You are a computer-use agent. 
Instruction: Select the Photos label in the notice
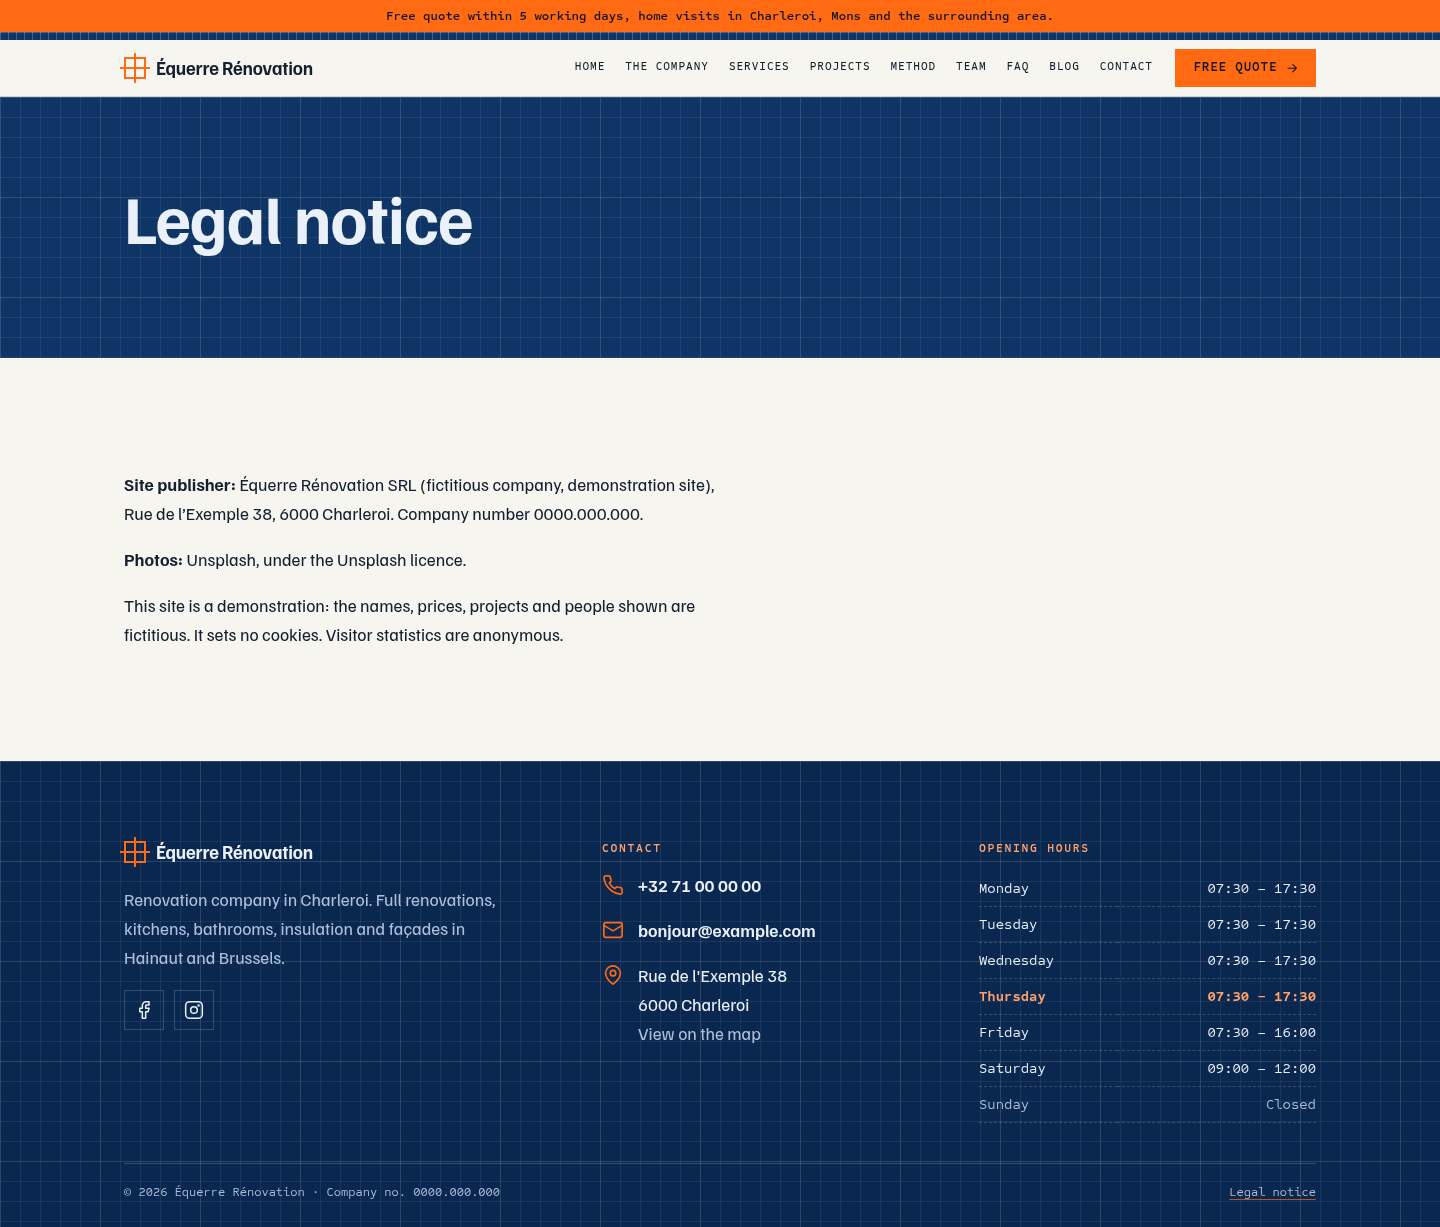click(153, 560)
